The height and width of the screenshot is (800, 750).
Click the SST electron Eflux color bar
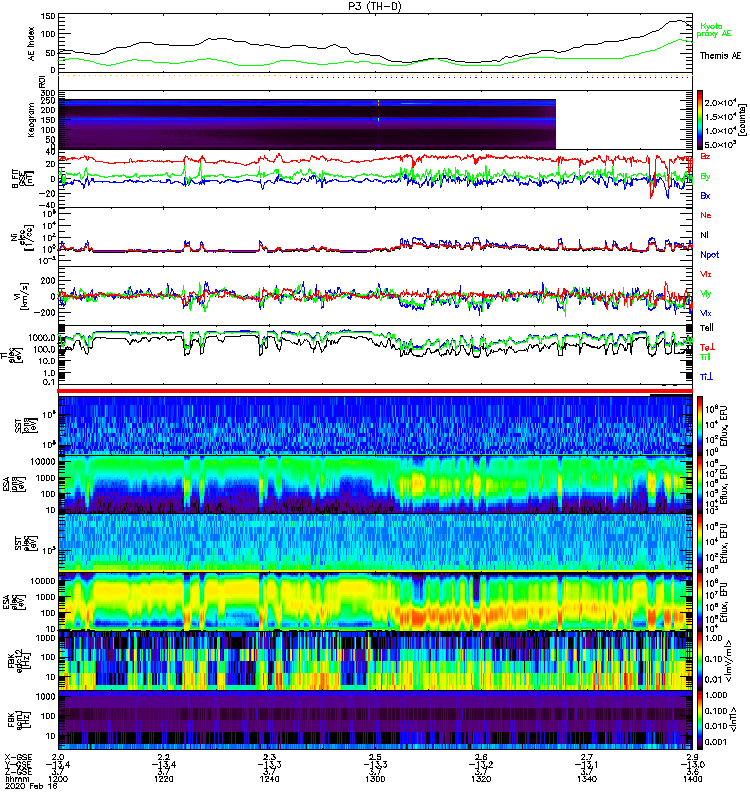[700, 543]
